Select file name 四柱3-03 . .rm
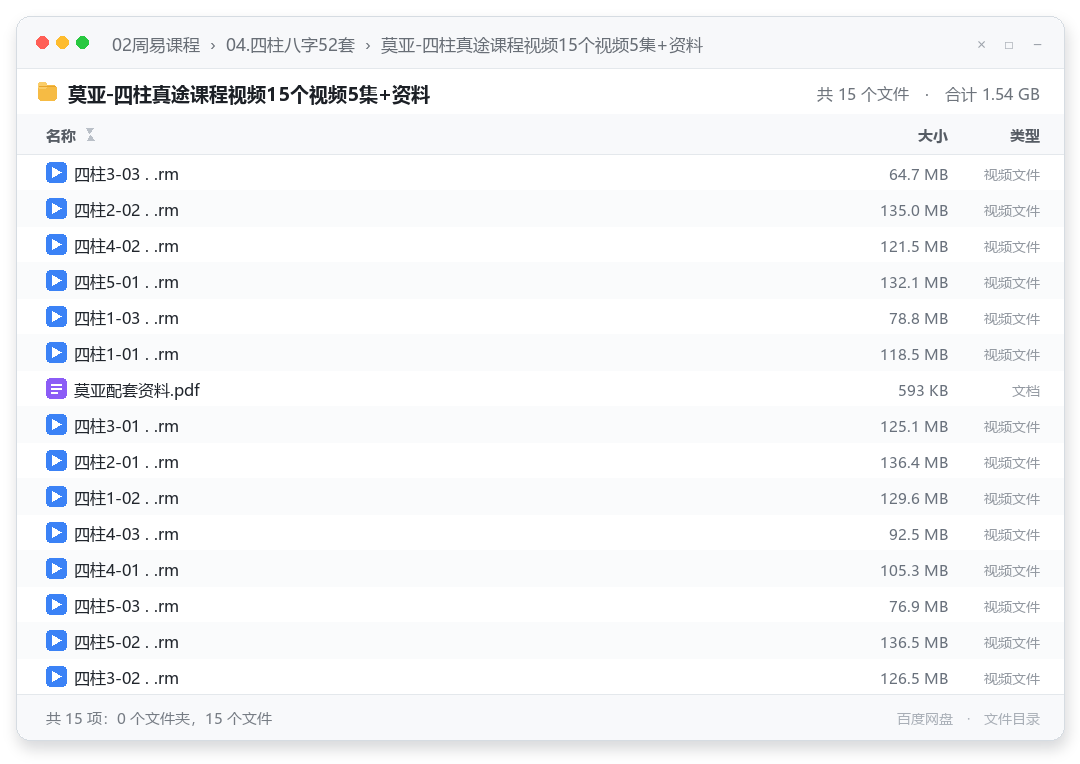Viewport: 1080px width, 764px height. point(126,174)
